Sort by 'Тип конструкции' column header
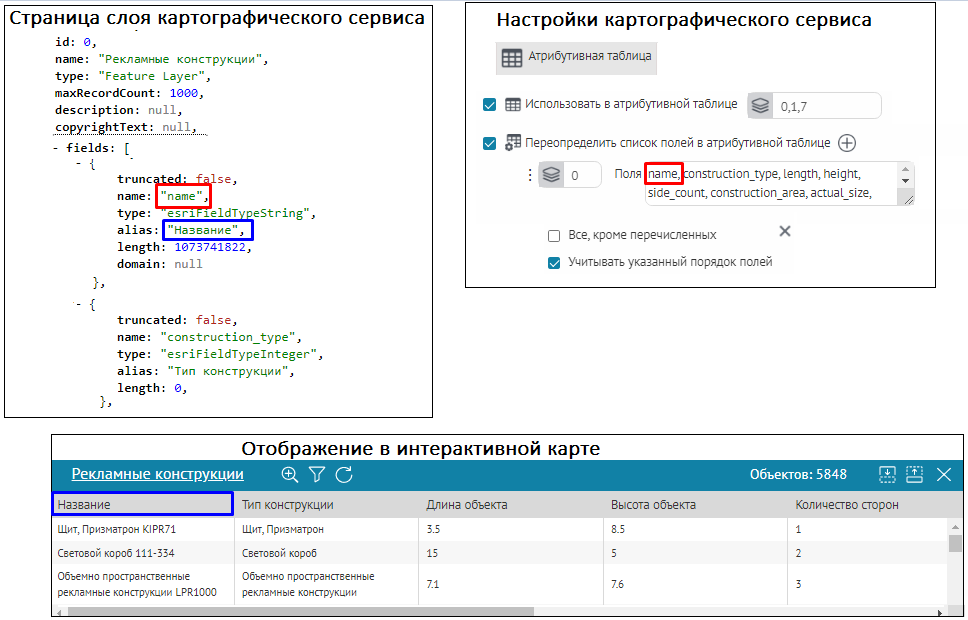 point(288,505)
